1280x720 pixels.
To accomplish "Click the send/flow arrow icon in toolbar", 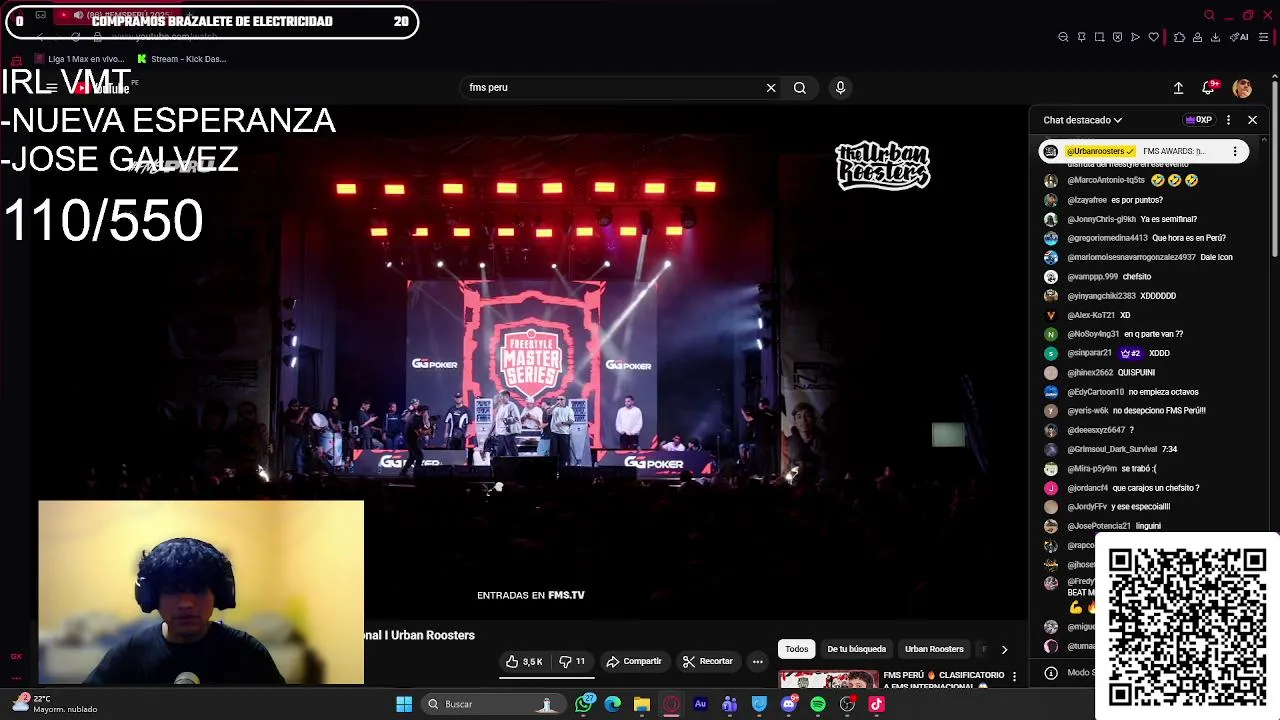I will 1135,37.
